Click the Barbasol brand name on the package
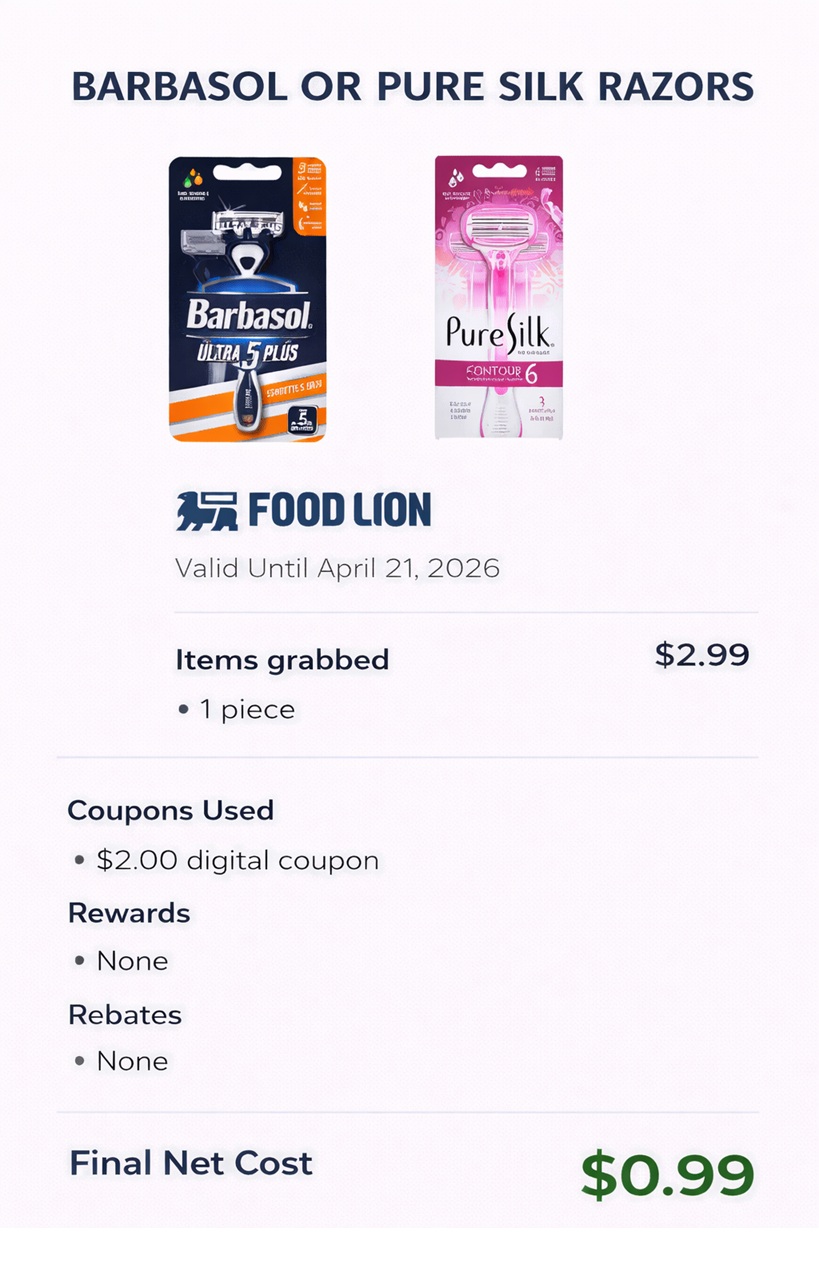 (248, 317)
